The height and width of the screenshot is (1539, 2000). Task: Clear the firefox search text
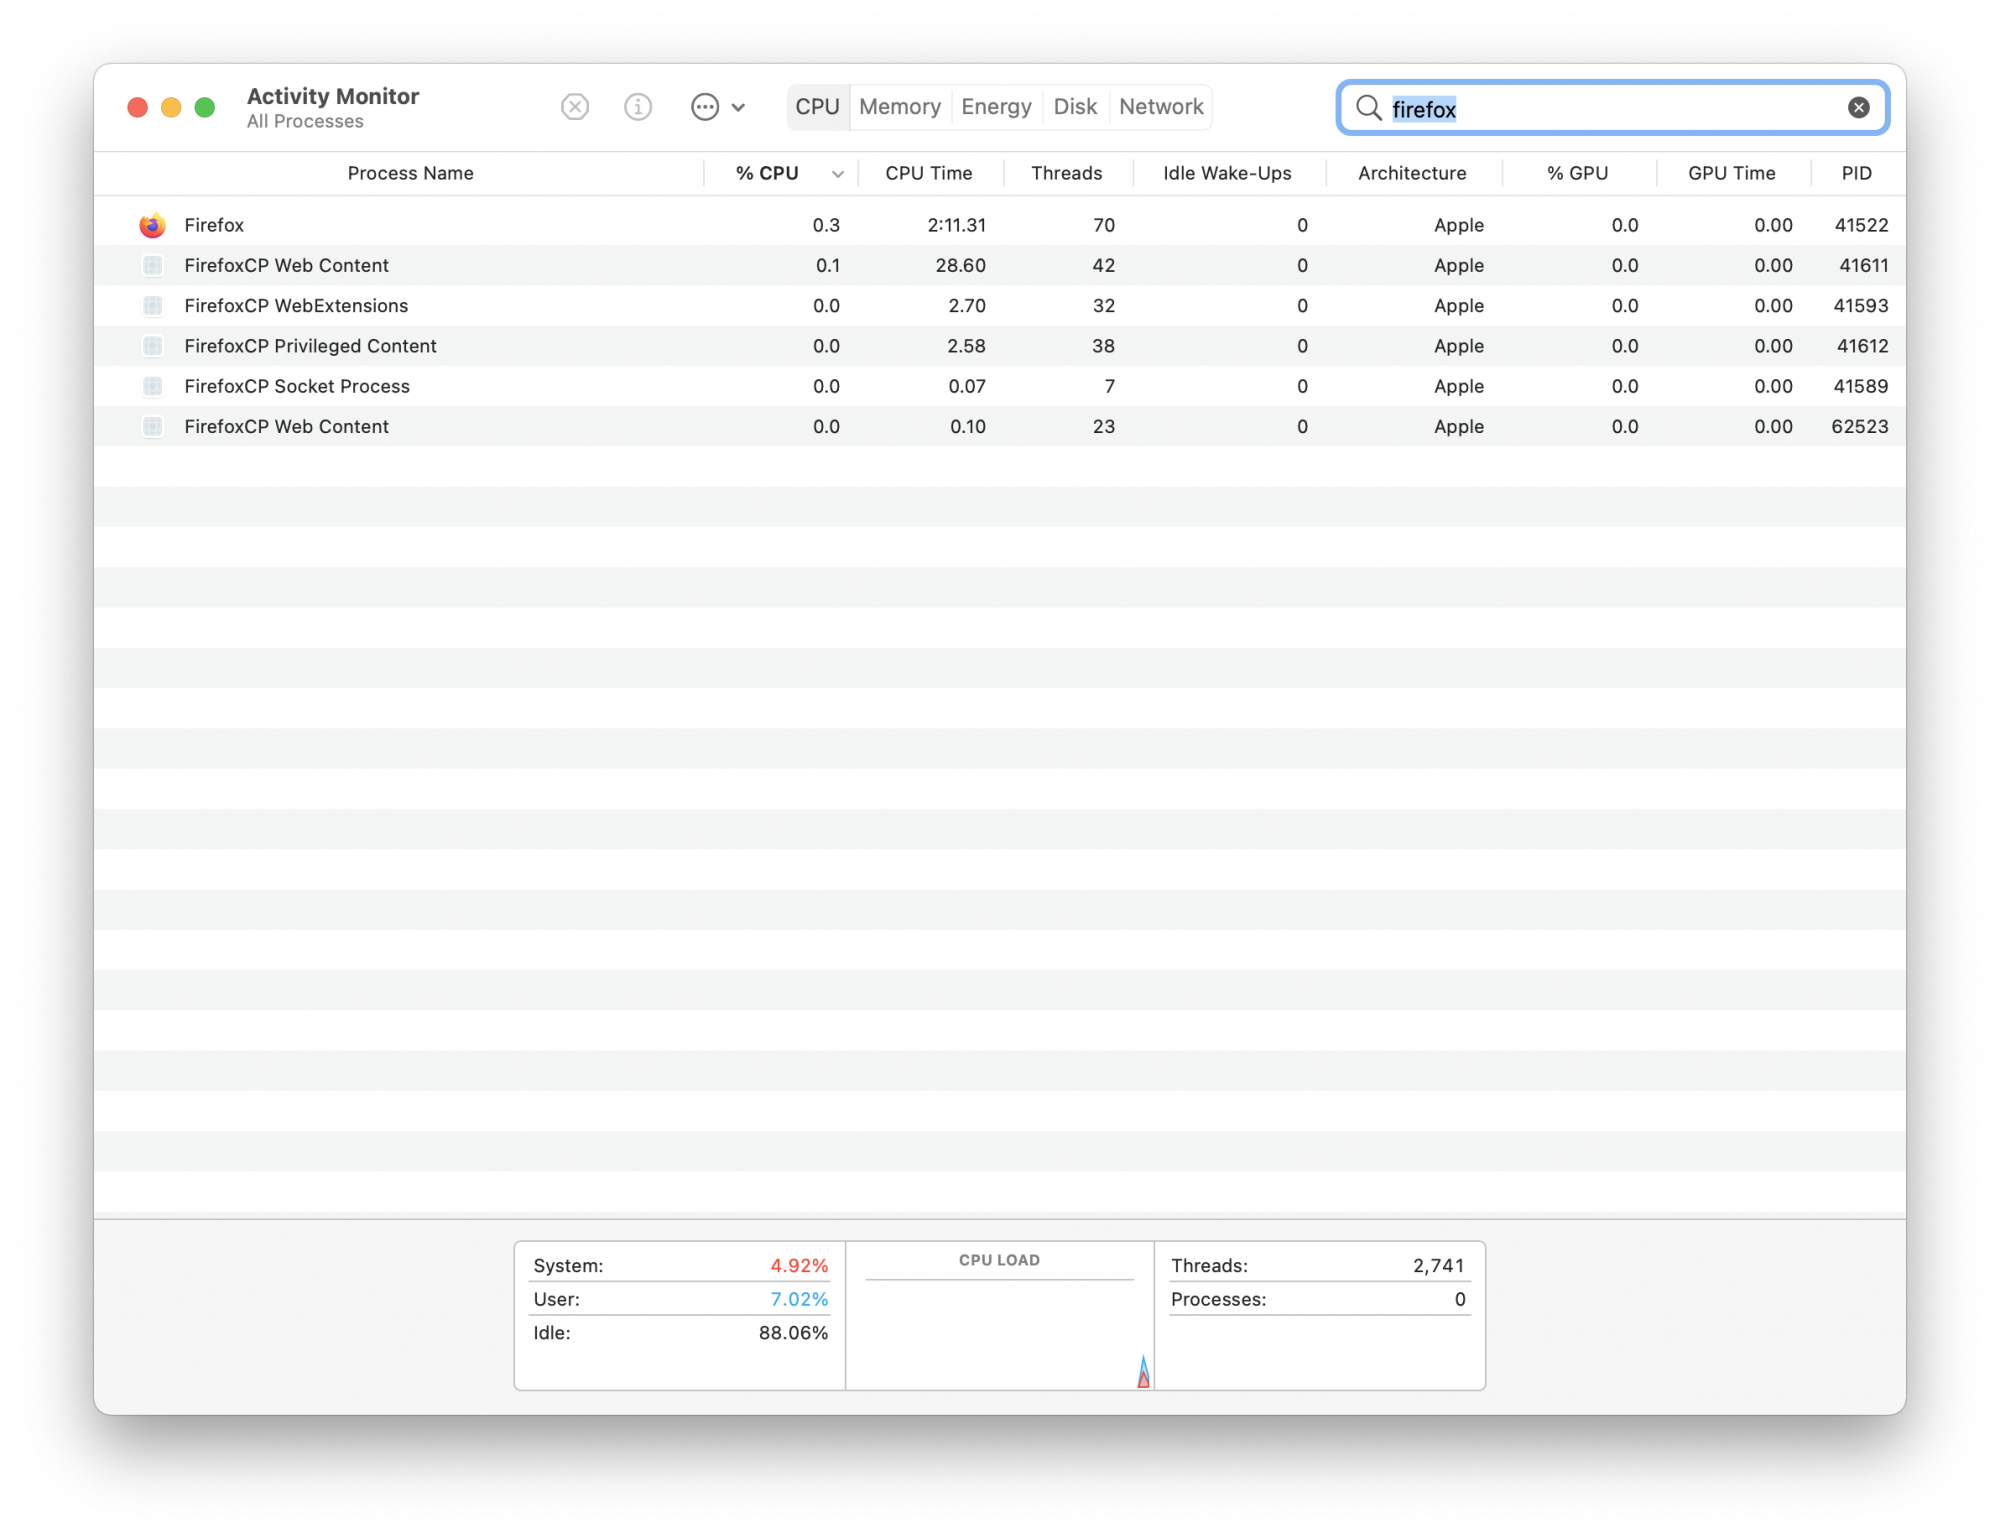[1858, 108]
